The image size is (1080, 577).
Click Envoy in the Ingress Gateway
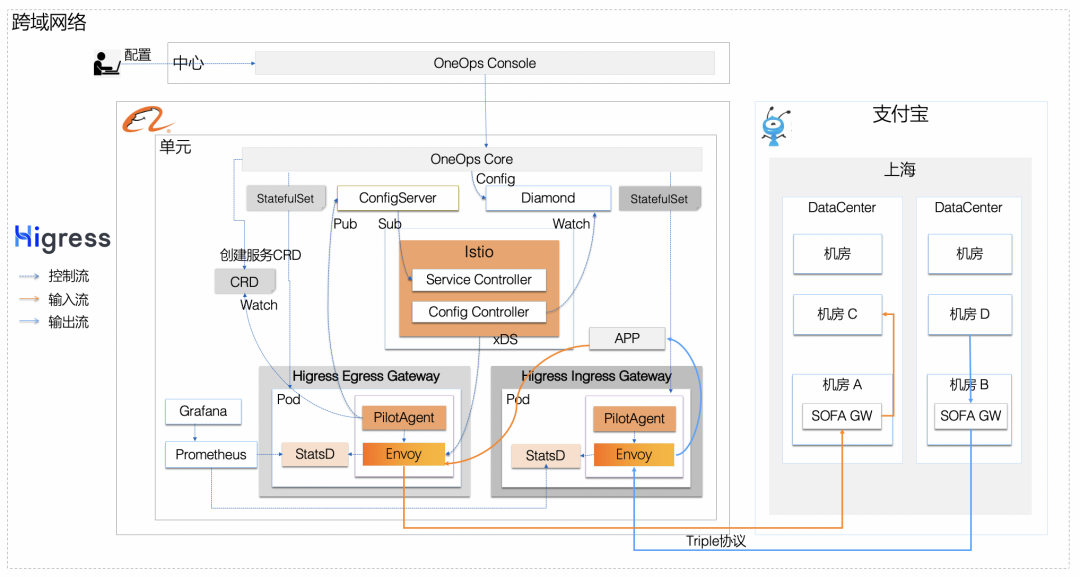pos(634,454)
